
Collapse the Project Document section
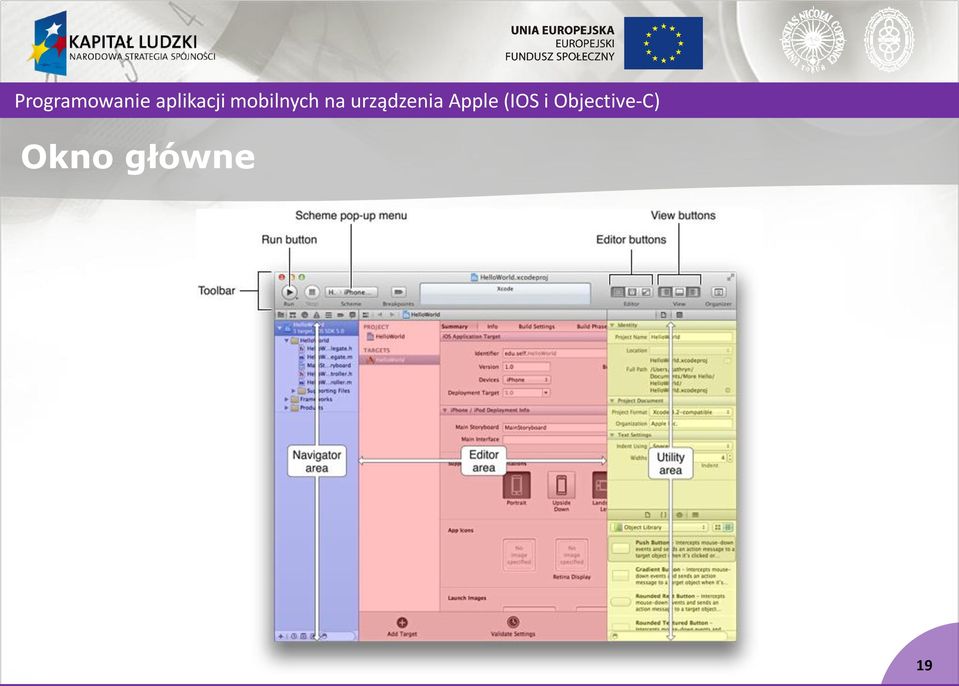click(x=612, y=400)
